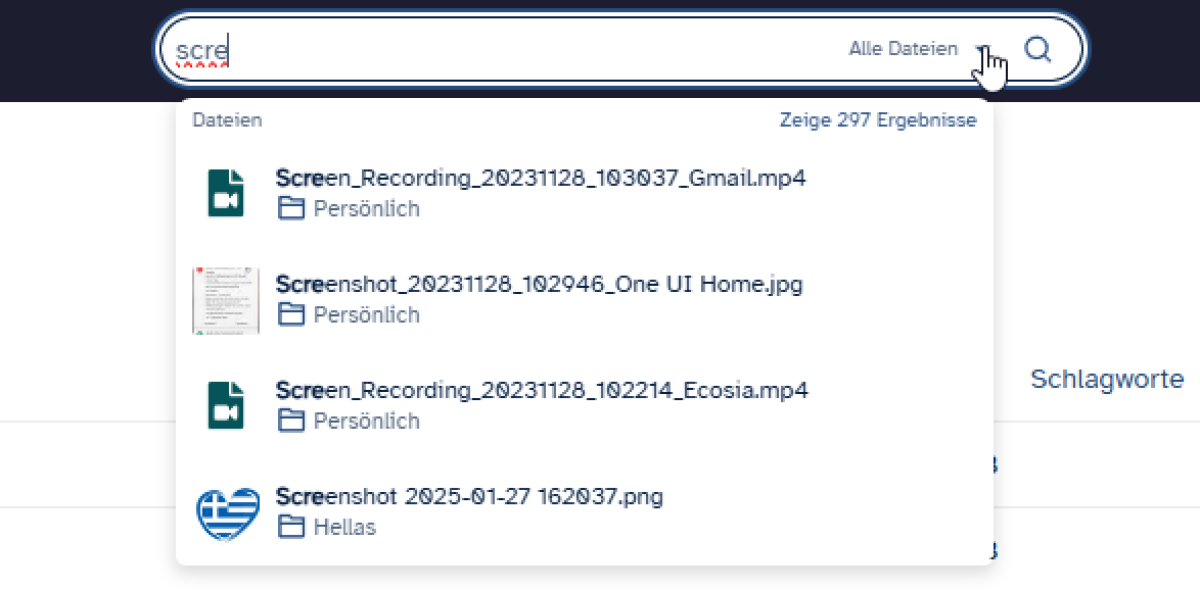Open Screenshot 2025-01-27 162037.png result
Viewport: 1200px width, 590px height.
(x=469, y=496)
